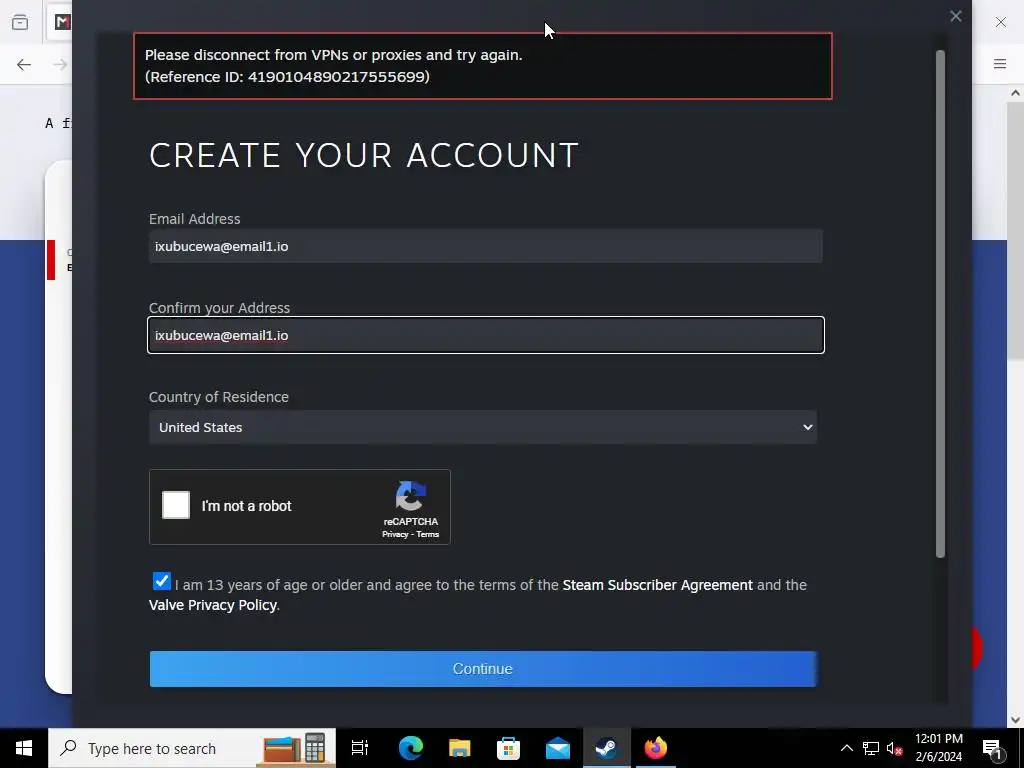Image resolution: width=1024 pixels, height=768 pixels.
Task: Open the notification center icon
Action: (x=992, y=748)
